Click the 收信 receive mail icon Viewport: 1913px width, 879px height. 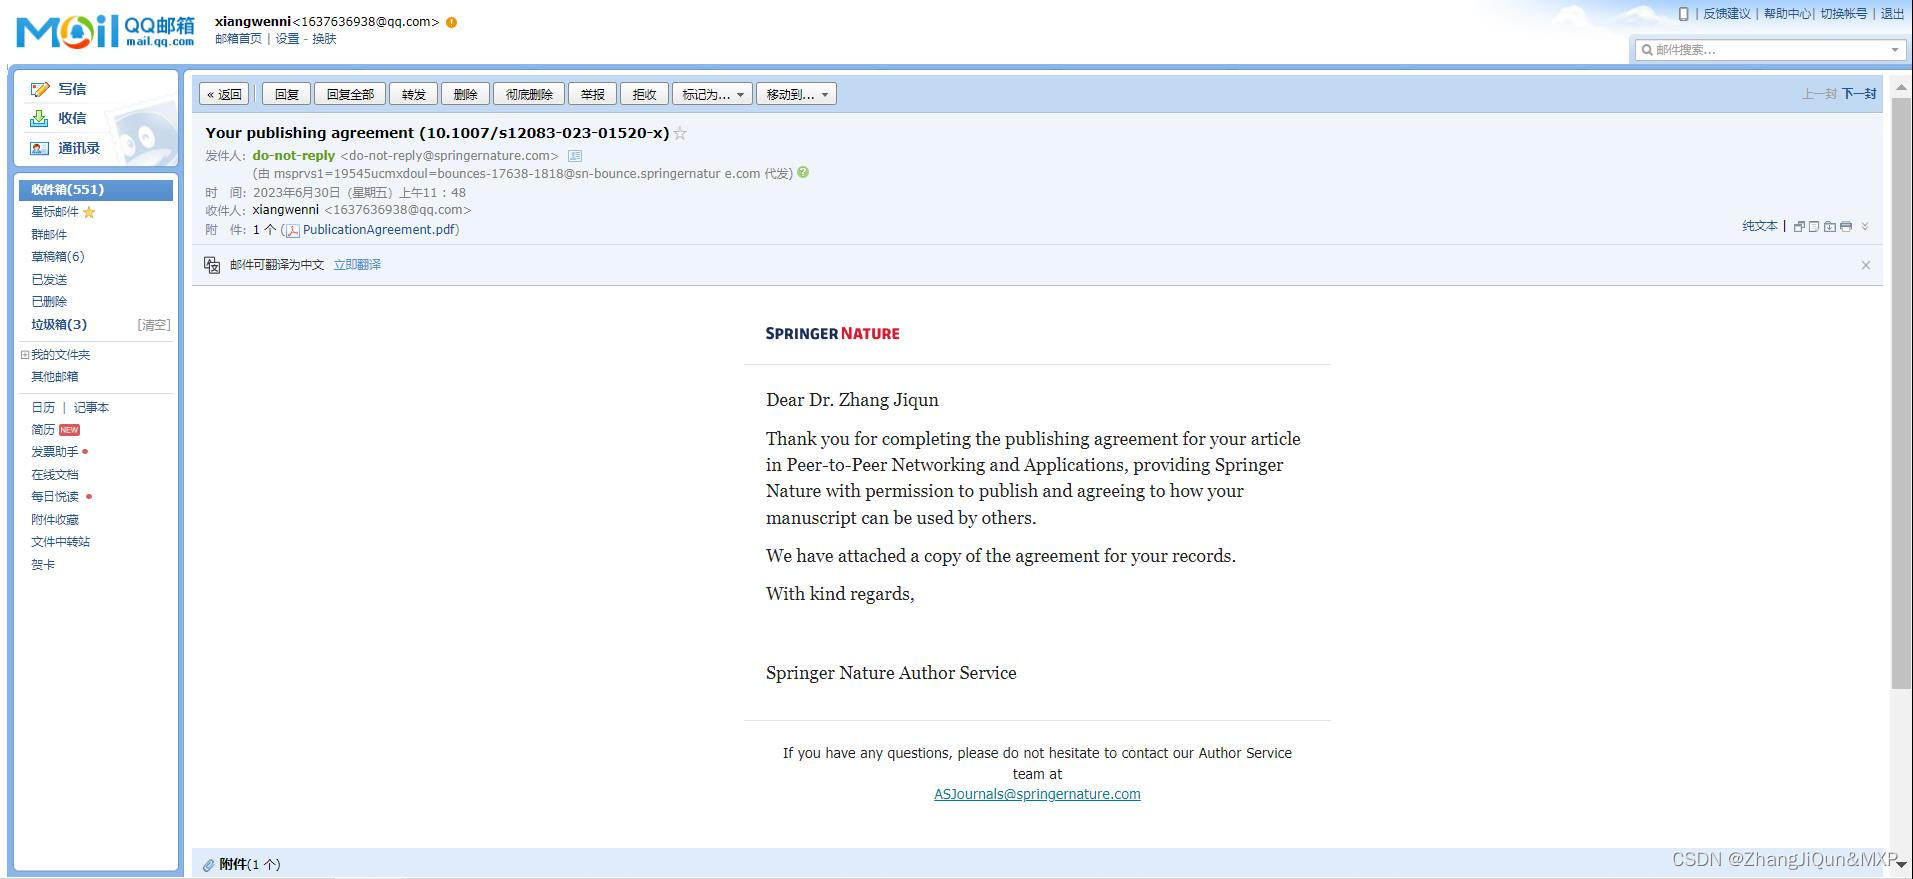(x=39, y=118)
